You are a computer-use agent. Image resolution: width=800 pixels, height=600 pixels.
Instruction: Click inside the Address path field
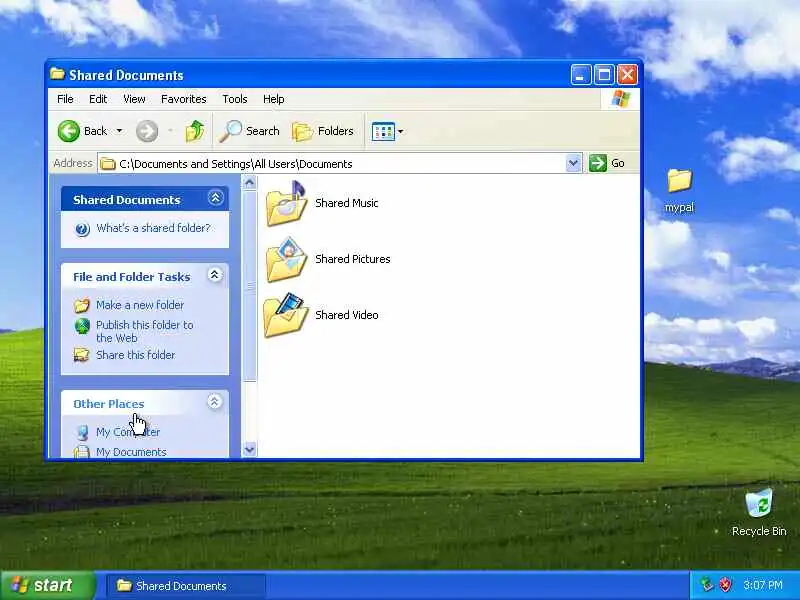pyautogui.click(x=332, y=164)
